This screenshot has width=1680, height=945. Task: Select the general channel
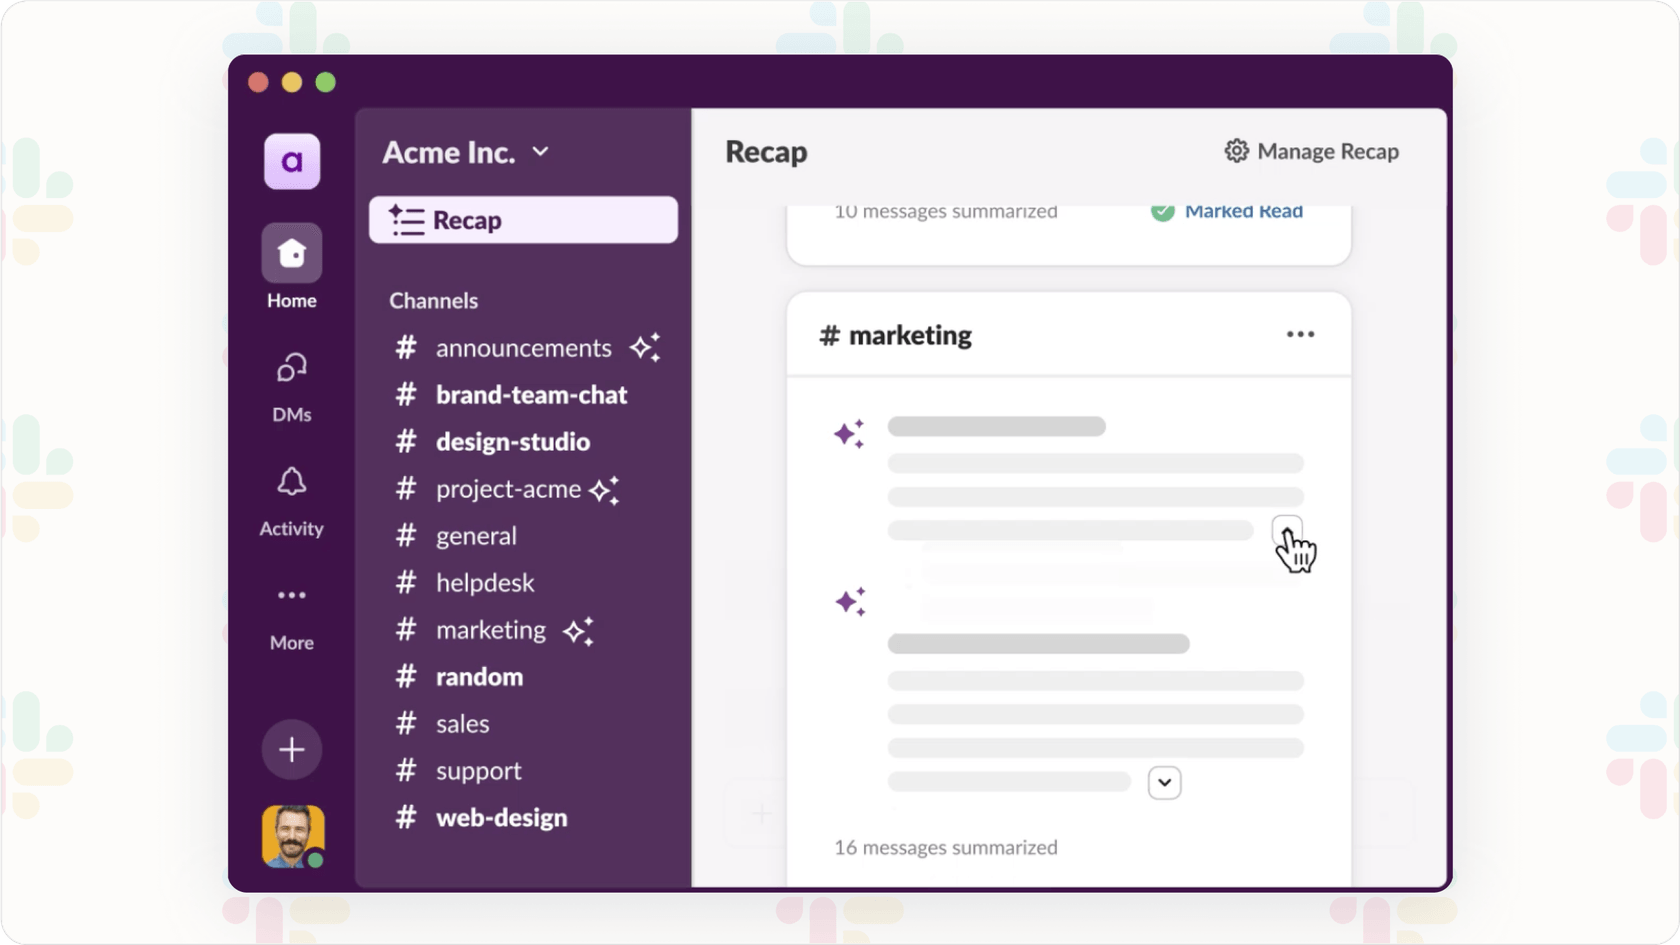475,536
